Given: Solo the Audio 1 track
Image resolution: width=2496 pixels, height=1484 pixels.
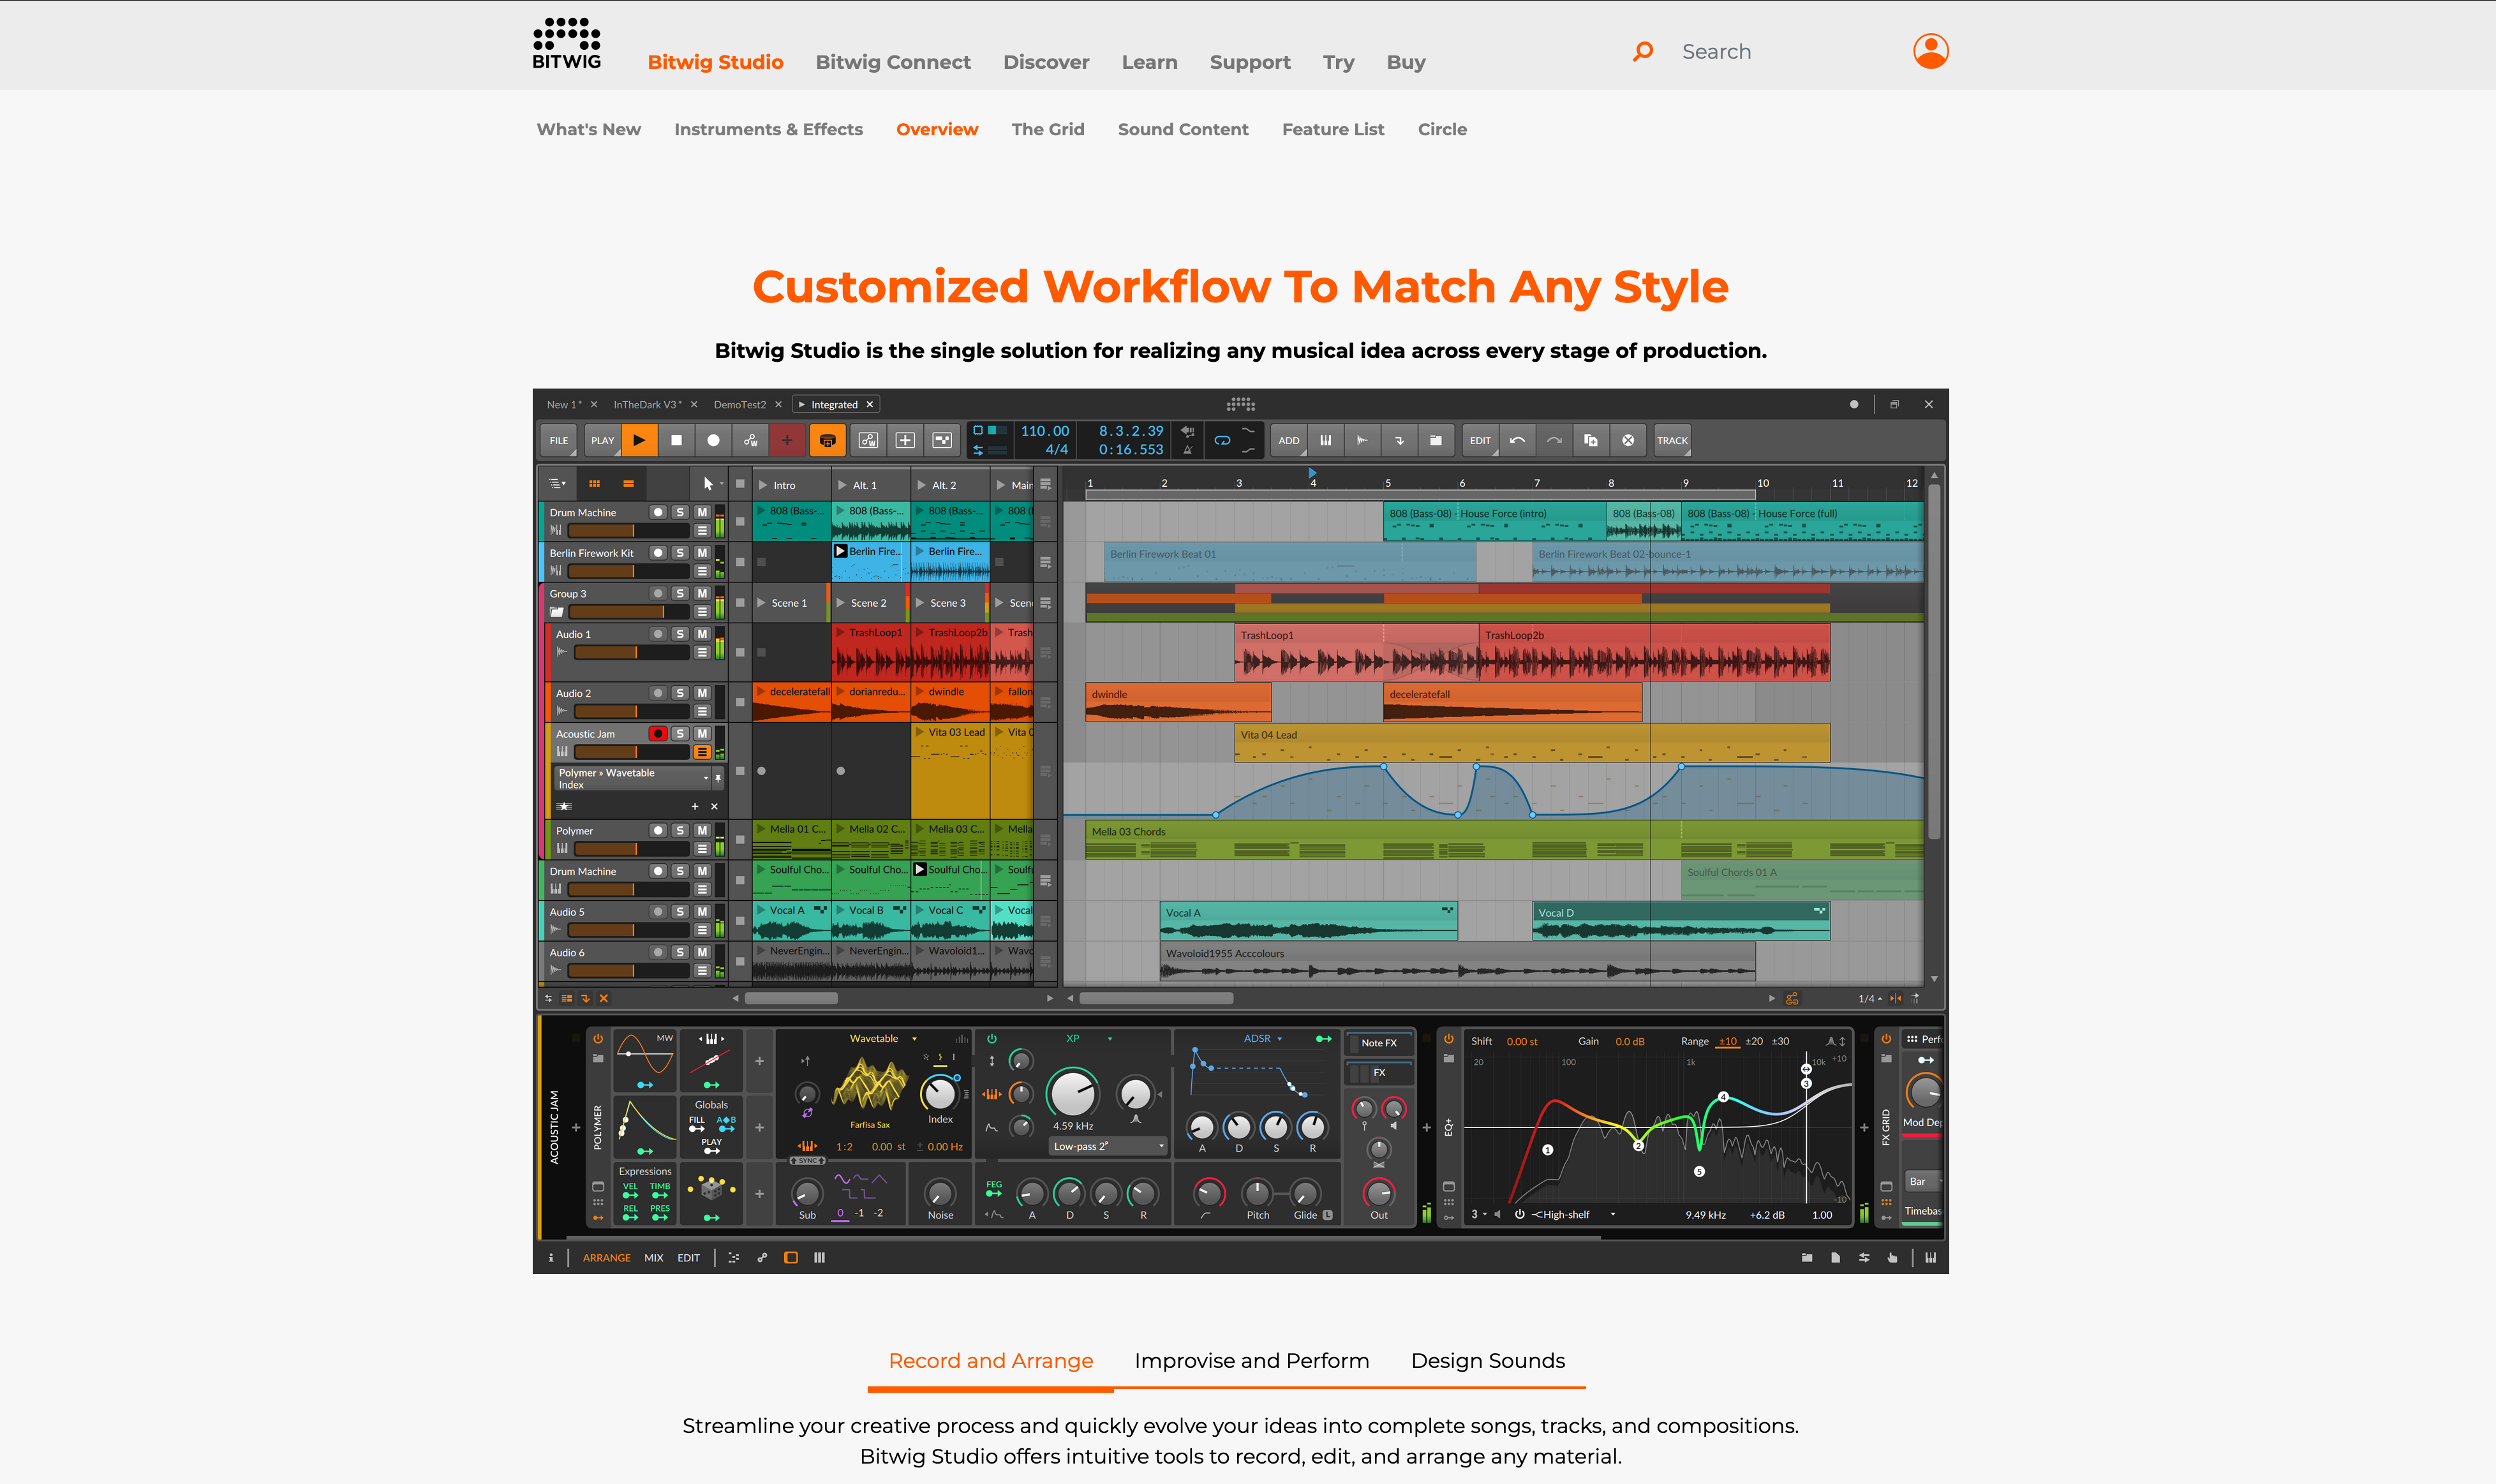Looking at the screenshot, I should 680,634.
